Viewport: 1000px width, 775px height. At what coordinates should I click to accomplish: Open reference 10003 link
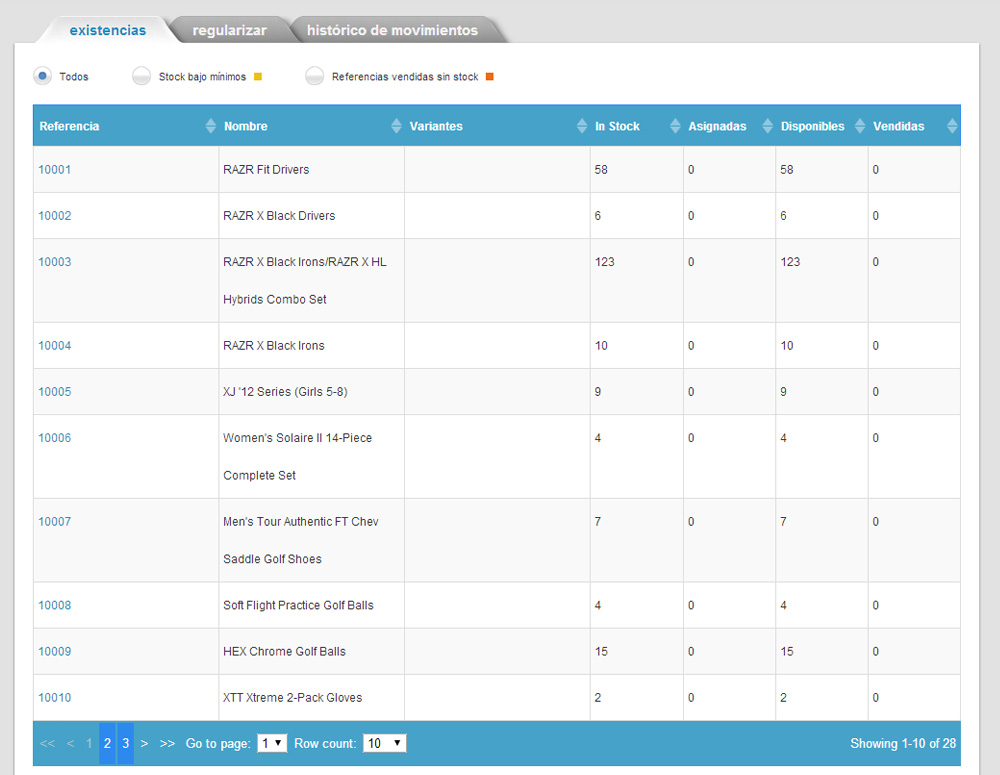pyautogui.click(x=55, y=262)
